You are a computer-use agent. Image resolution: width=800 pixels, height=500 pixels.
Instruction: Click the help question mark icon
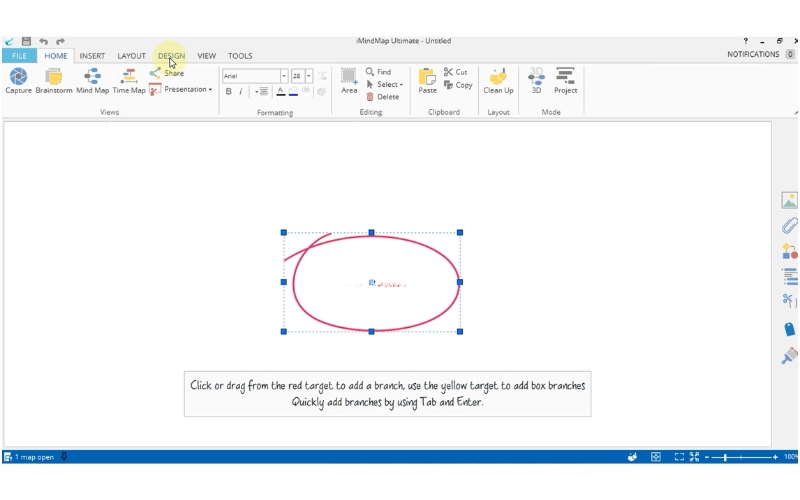pyautogui.click(x=745, y=41)
